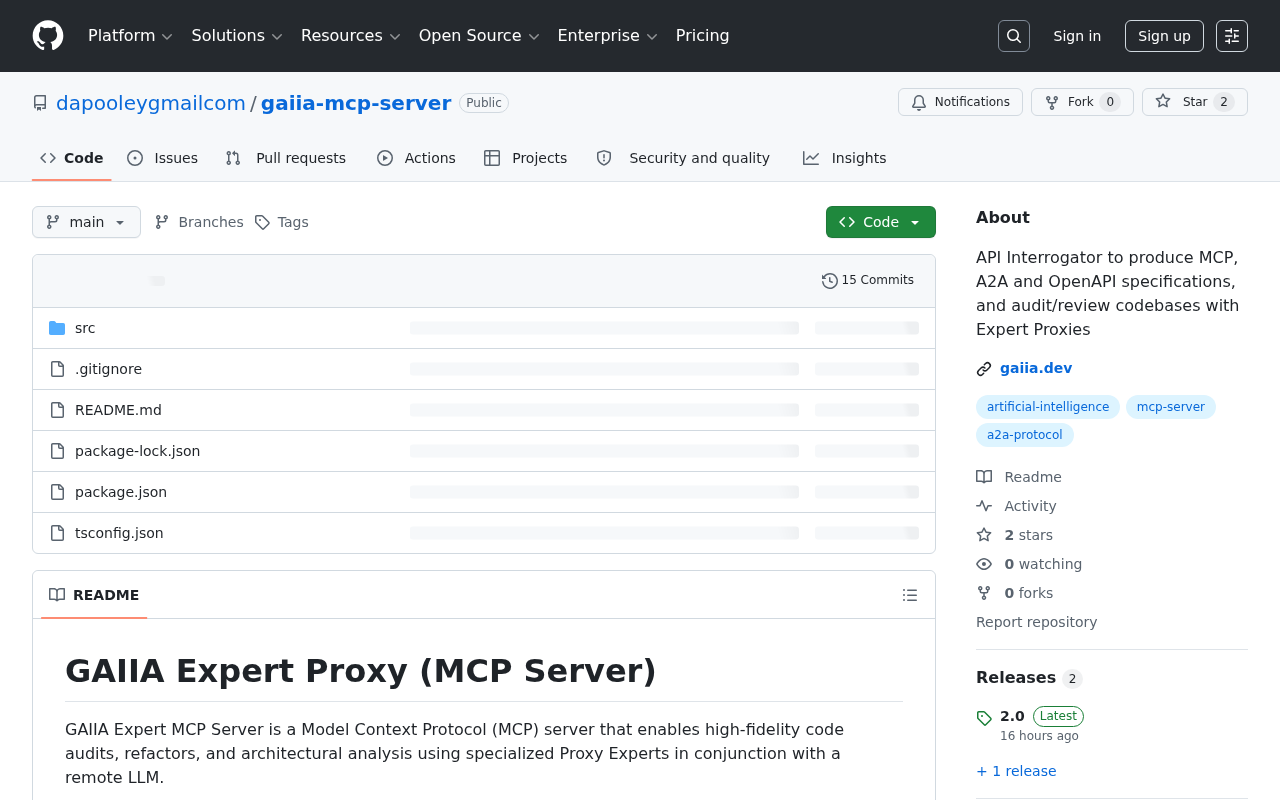Click the star icon beside 2 stars

[x=984, y=535]
